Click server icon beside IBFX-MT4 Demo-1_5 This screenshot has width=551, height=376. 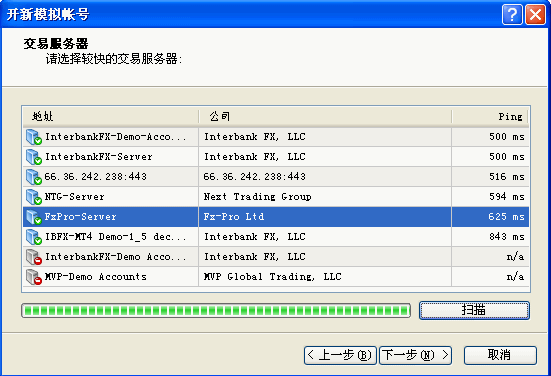[x=34, y=237]
